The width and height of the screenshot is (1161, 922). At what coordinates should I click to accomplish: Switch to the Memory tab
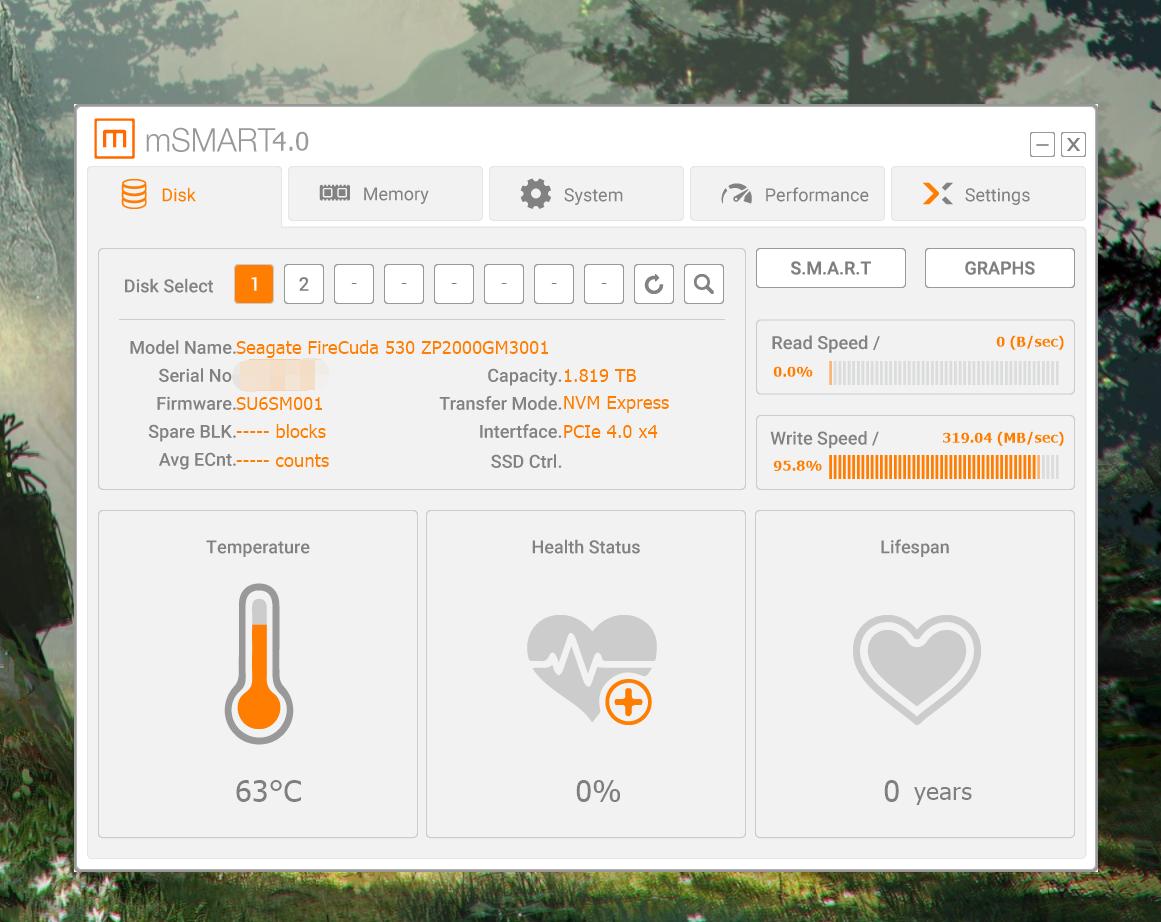(385, 194)
